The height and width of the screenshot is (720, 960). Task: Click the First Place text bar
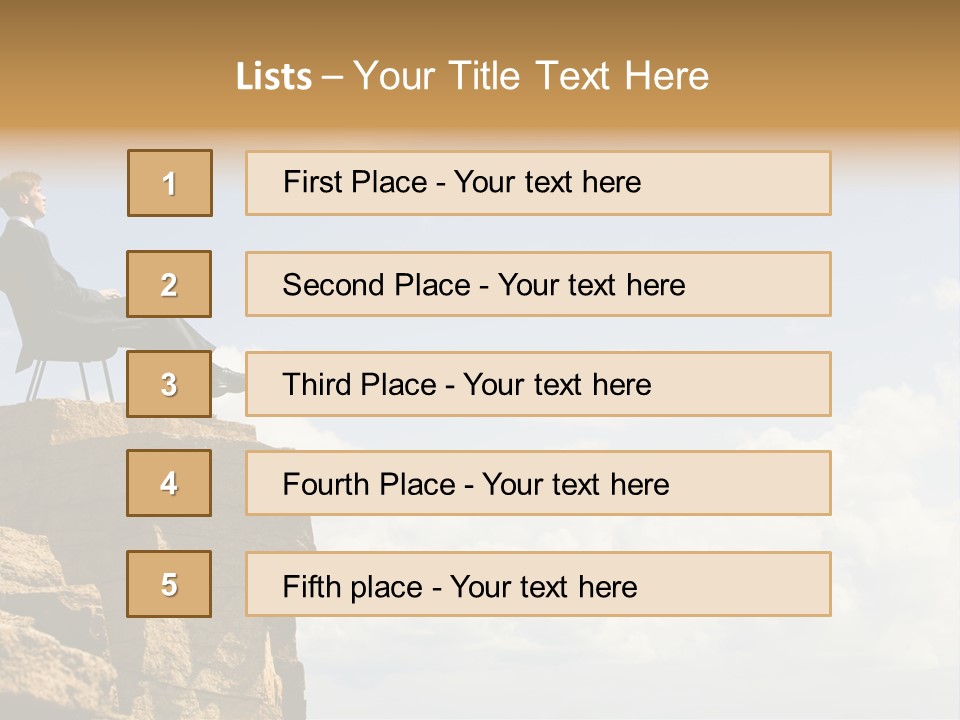(x=538, y=183)
